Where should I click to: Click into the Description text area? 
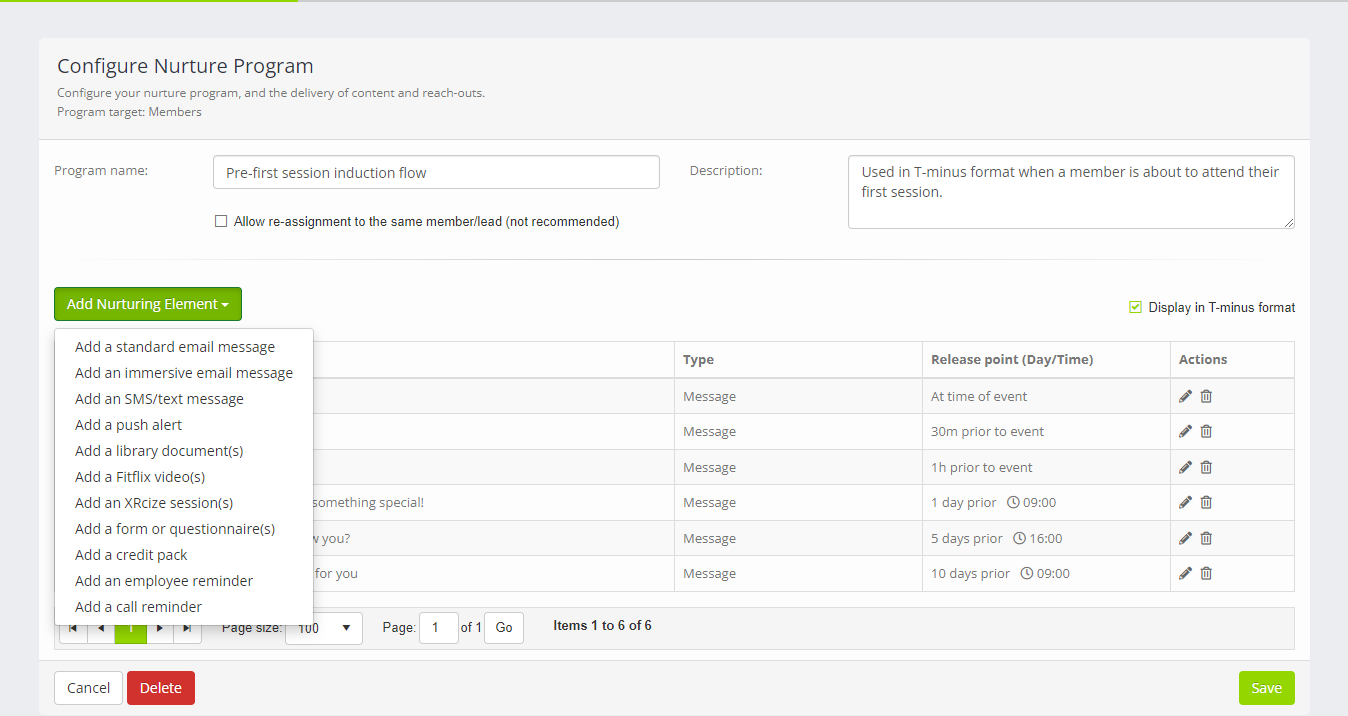click(1071, 192)
